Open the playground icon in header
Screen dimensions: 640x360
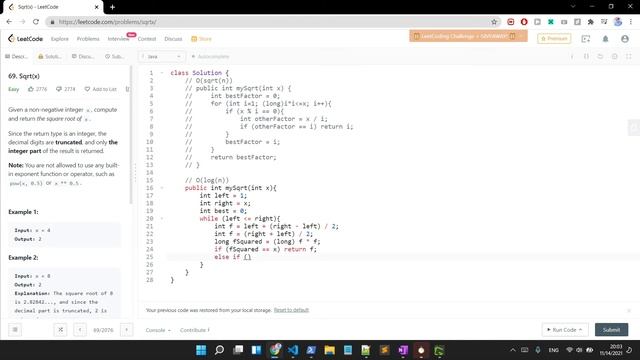pyautogui.click(x=586, y=39)
